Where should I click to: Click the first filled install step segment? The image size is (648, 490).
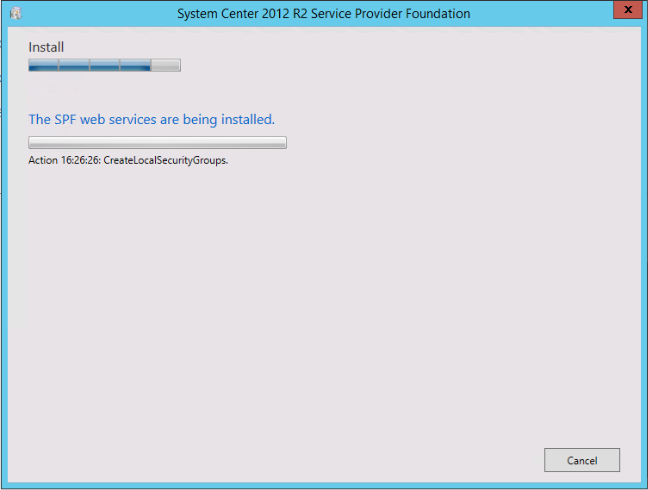pos(43,66)
